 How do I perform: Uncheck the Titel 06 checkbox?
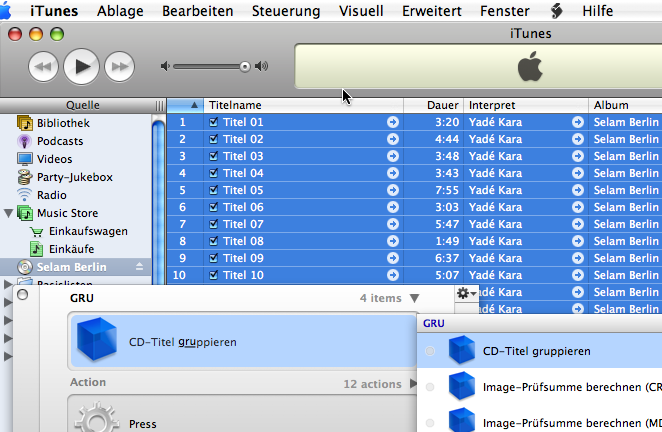(x=214, y=207)
